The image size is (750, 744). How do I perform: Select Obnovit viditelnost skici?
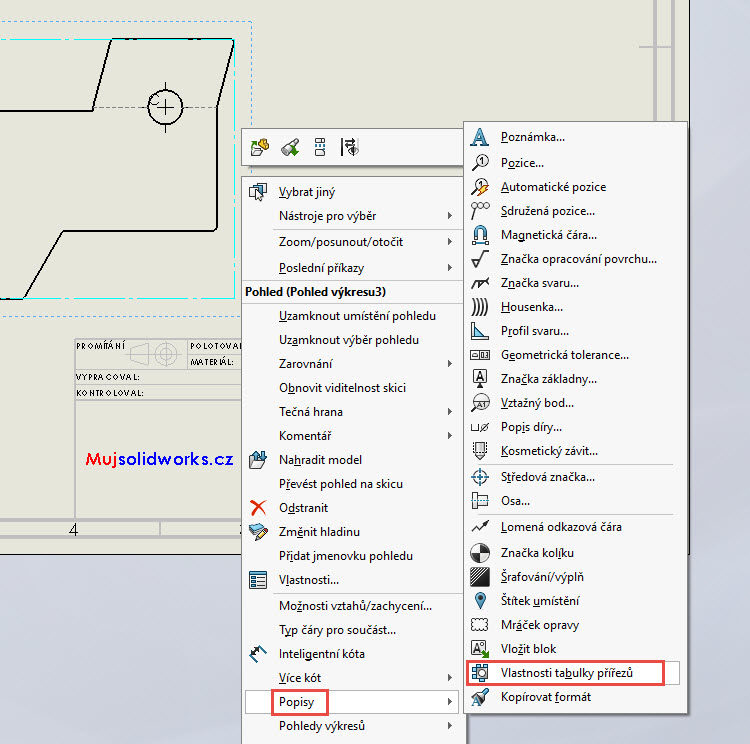pyautogui.click(x=342, y=388)
